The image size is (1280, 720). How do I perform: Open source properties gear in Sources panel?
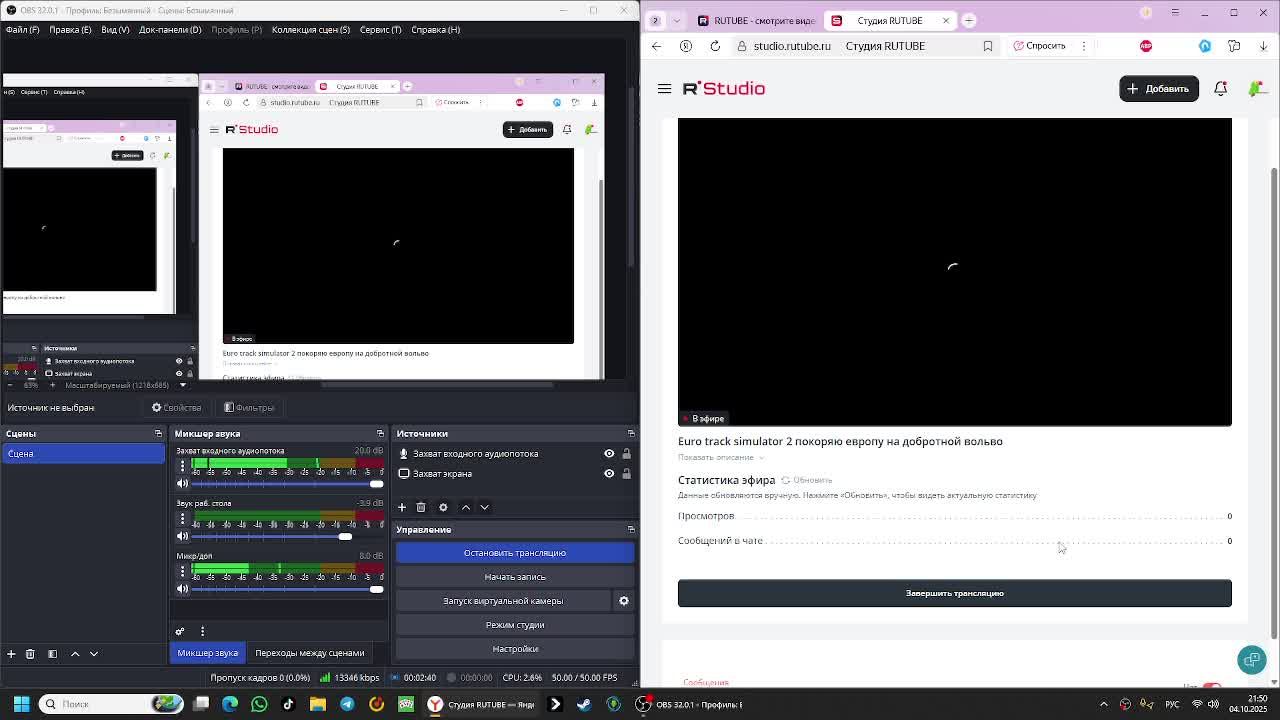coord(443,507)
